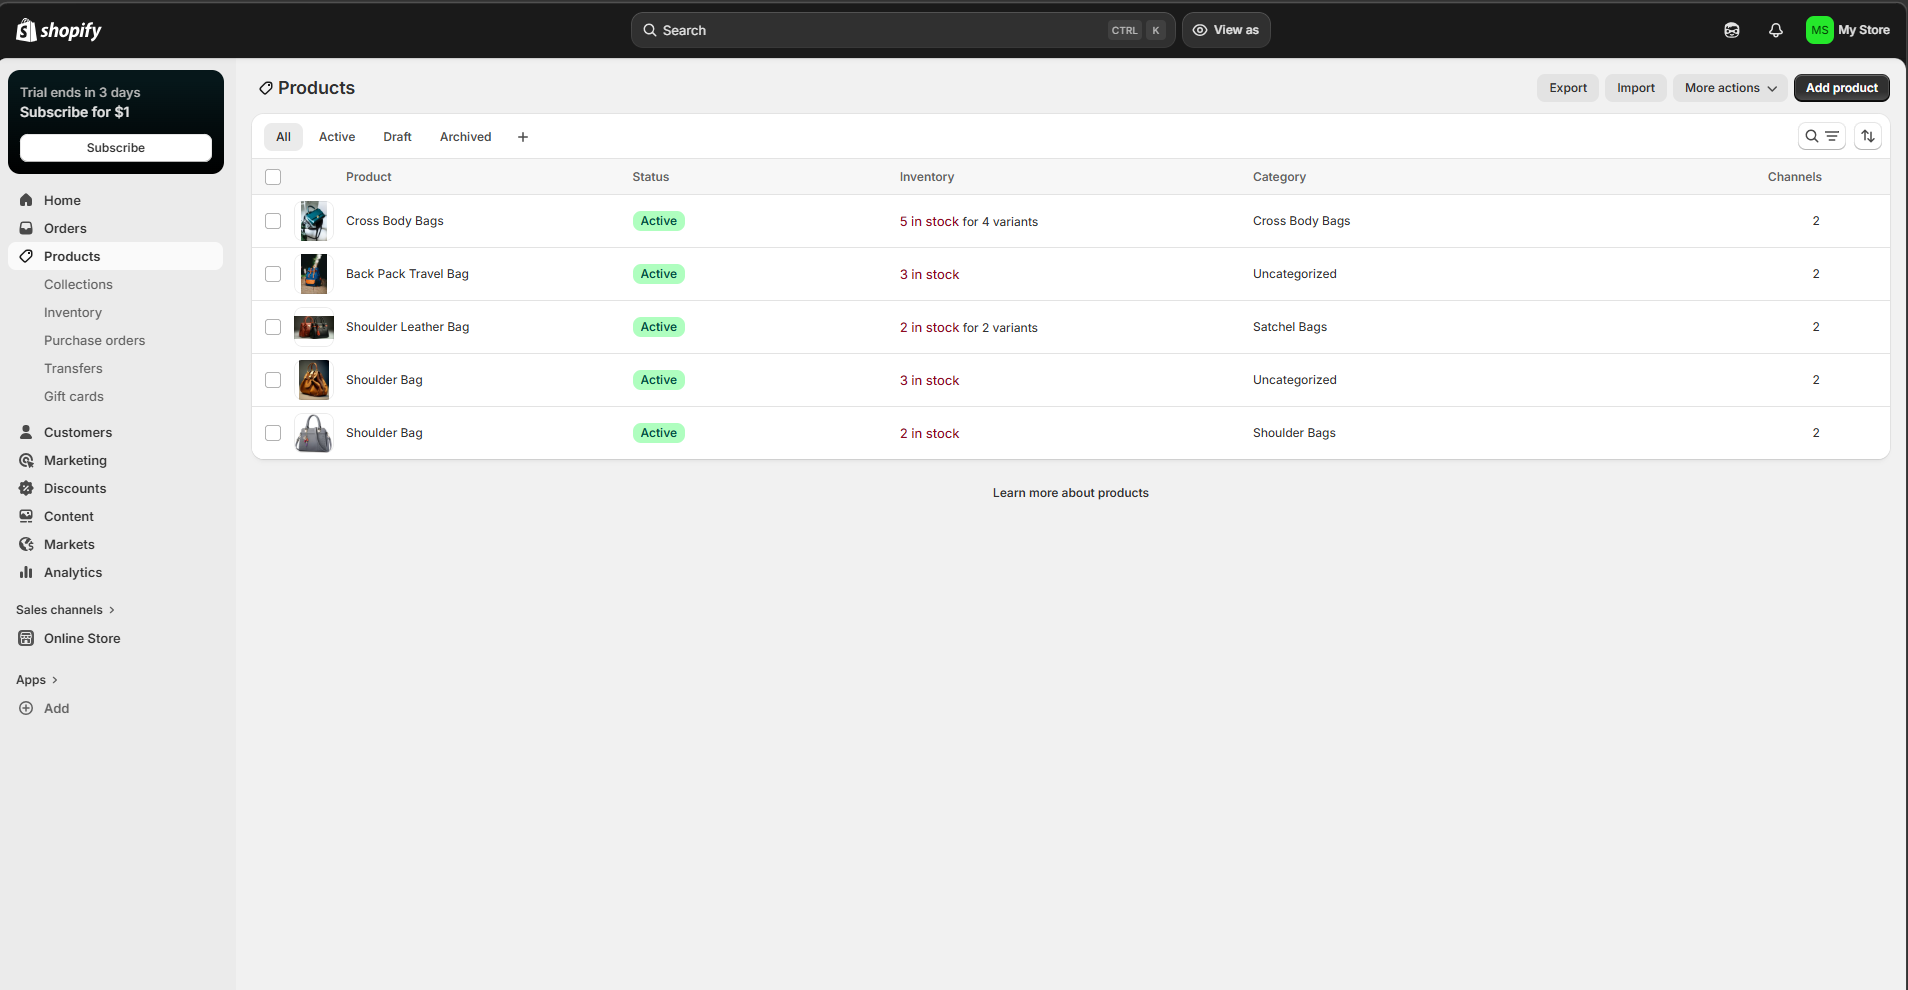Open the Shoulder Leather Bag name

pyautogui.click(x=408, y=327)
